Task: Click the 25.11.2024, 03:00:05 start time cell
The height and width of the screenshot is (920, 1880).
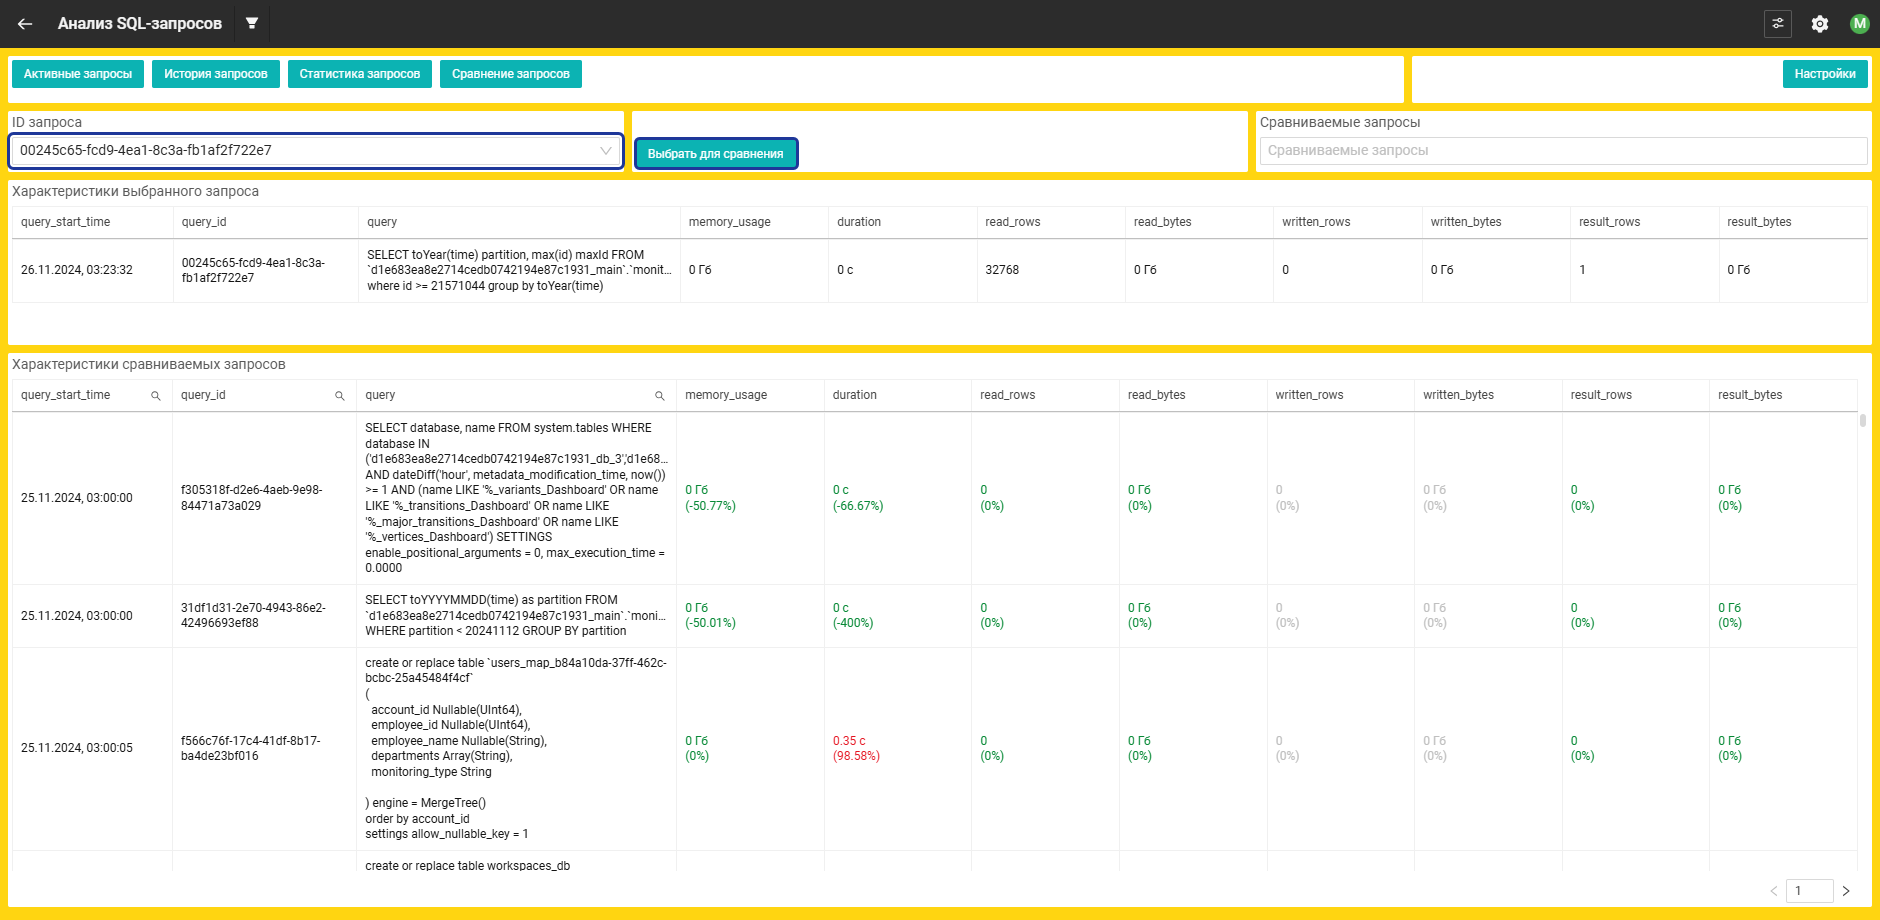Action: [77, 748]
